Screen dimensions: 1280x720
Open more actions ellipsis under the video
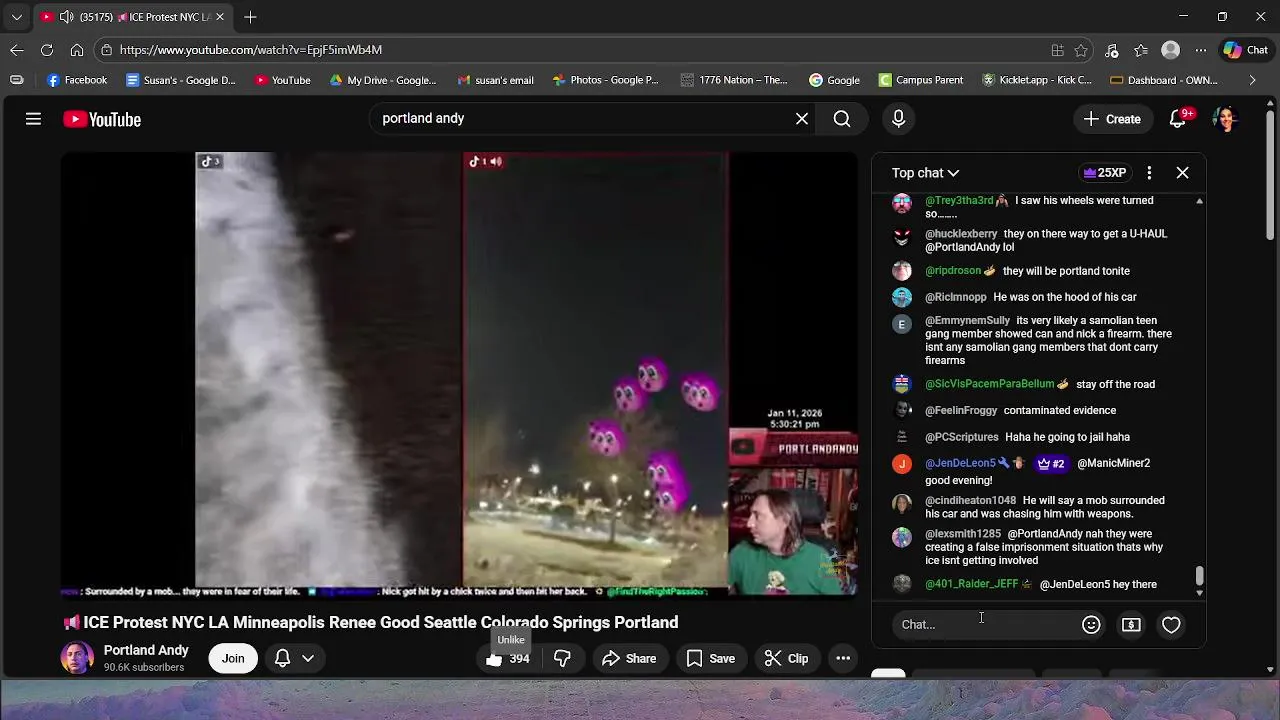click(843, 658)
